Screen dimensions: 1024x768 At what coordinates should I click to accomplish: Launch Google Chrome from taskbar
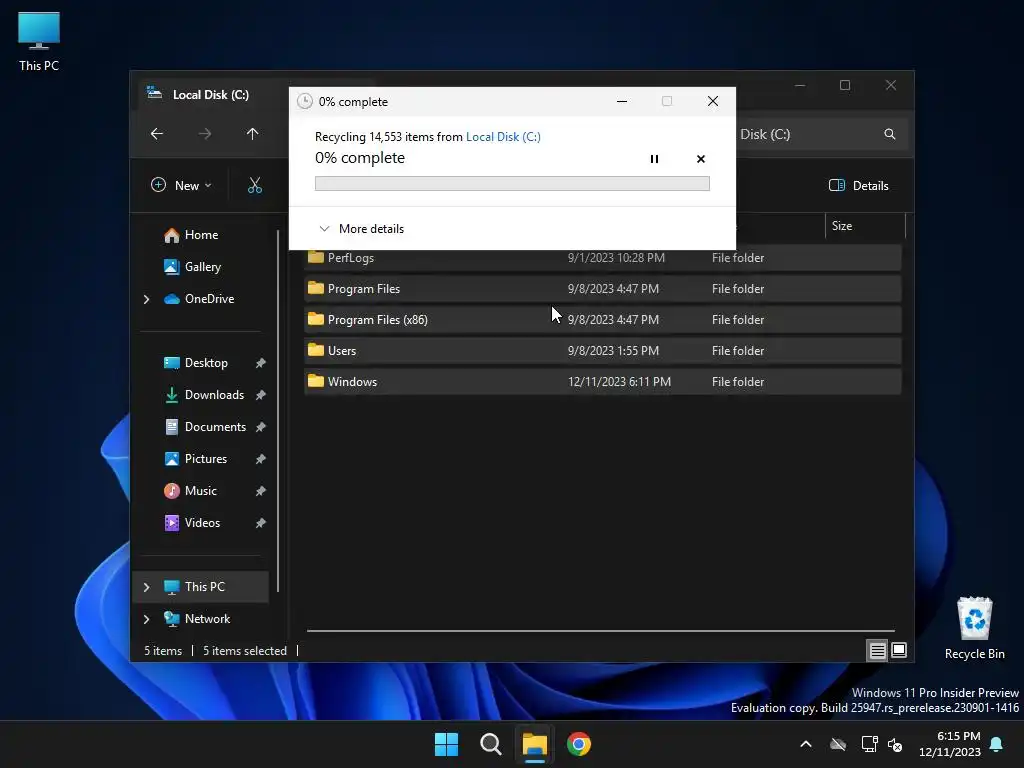[x=579, y=744]
